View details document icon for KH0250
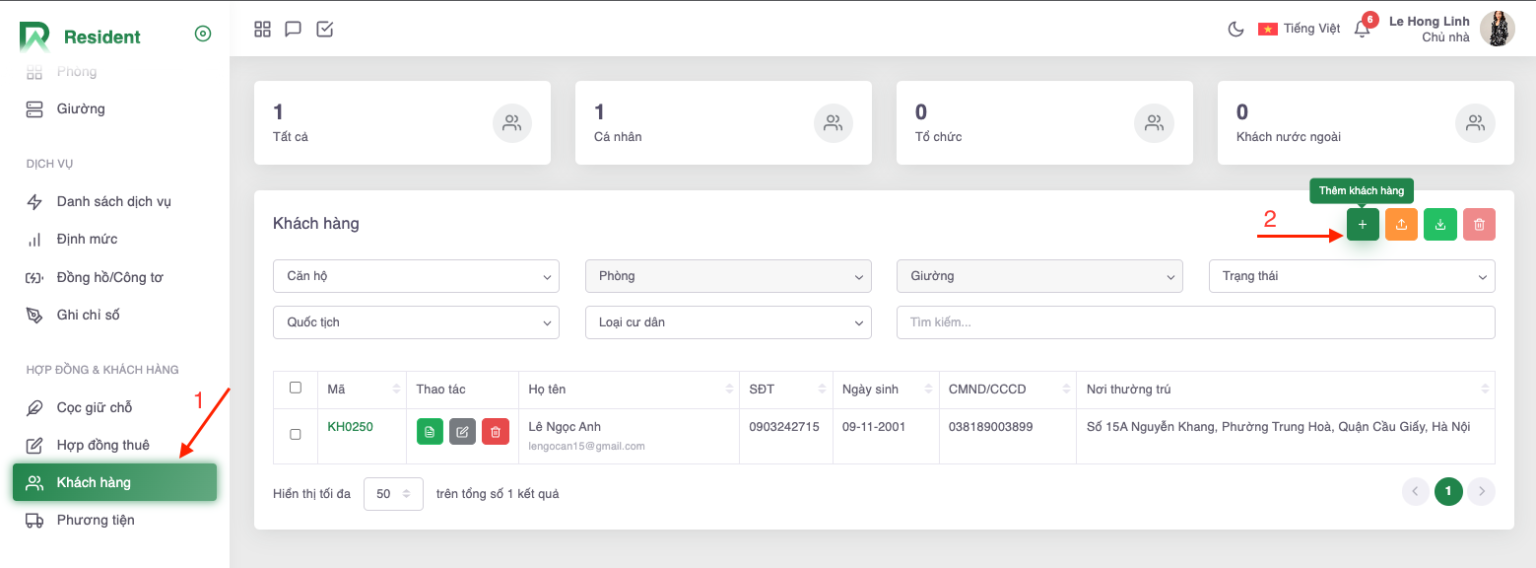 429,432
